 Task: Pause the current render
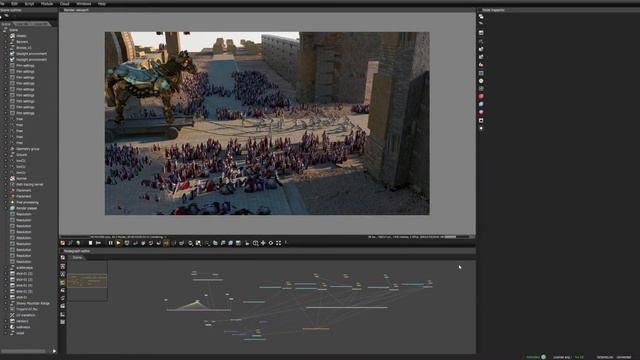point(110,243)
